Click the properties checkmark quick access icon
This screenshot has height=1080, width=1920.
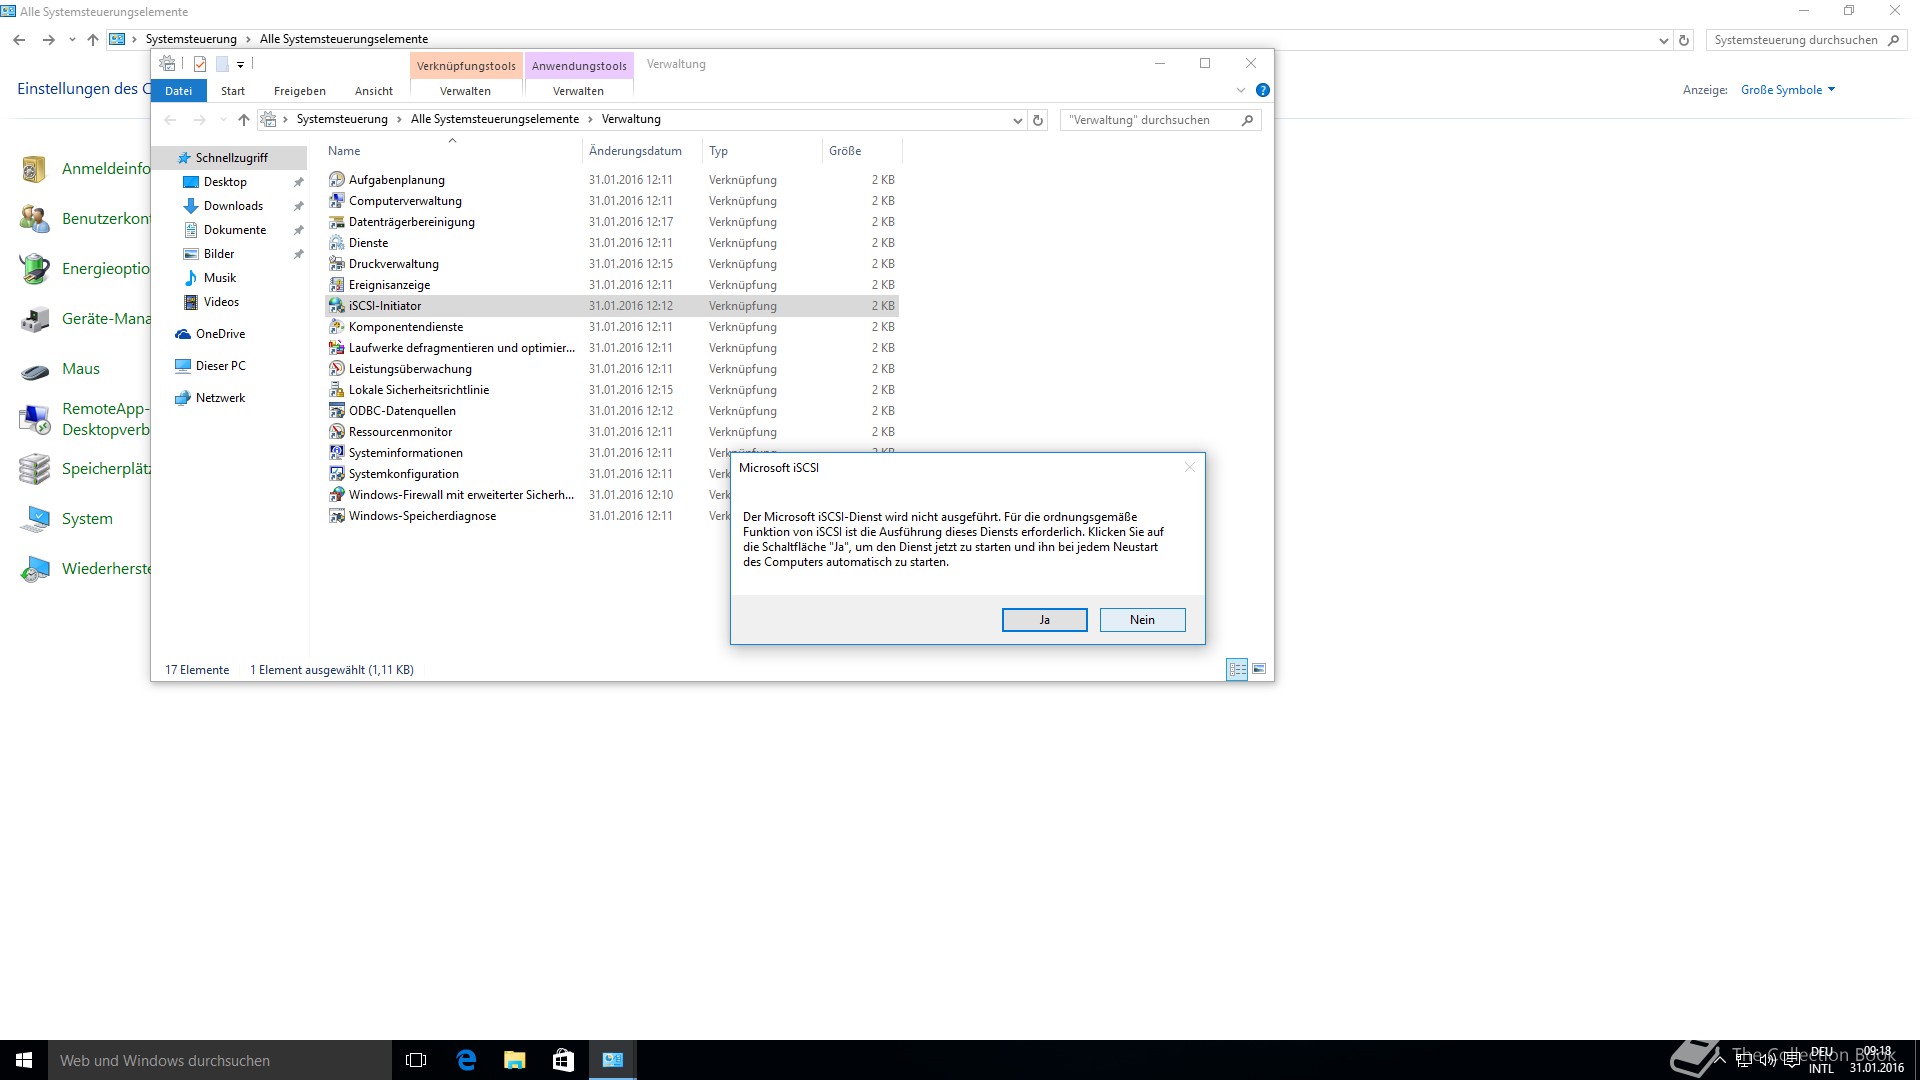tap(200, 64)
